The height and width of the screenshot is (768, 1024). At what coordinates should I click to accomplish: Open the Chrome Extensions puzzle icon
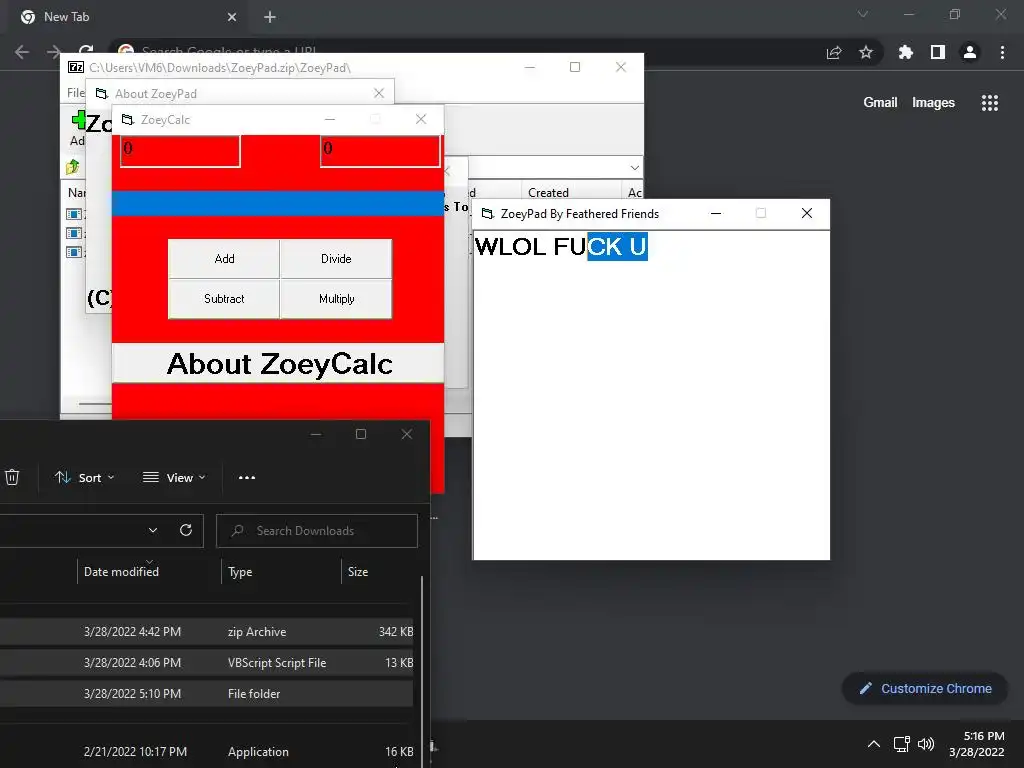pos(906,52)
